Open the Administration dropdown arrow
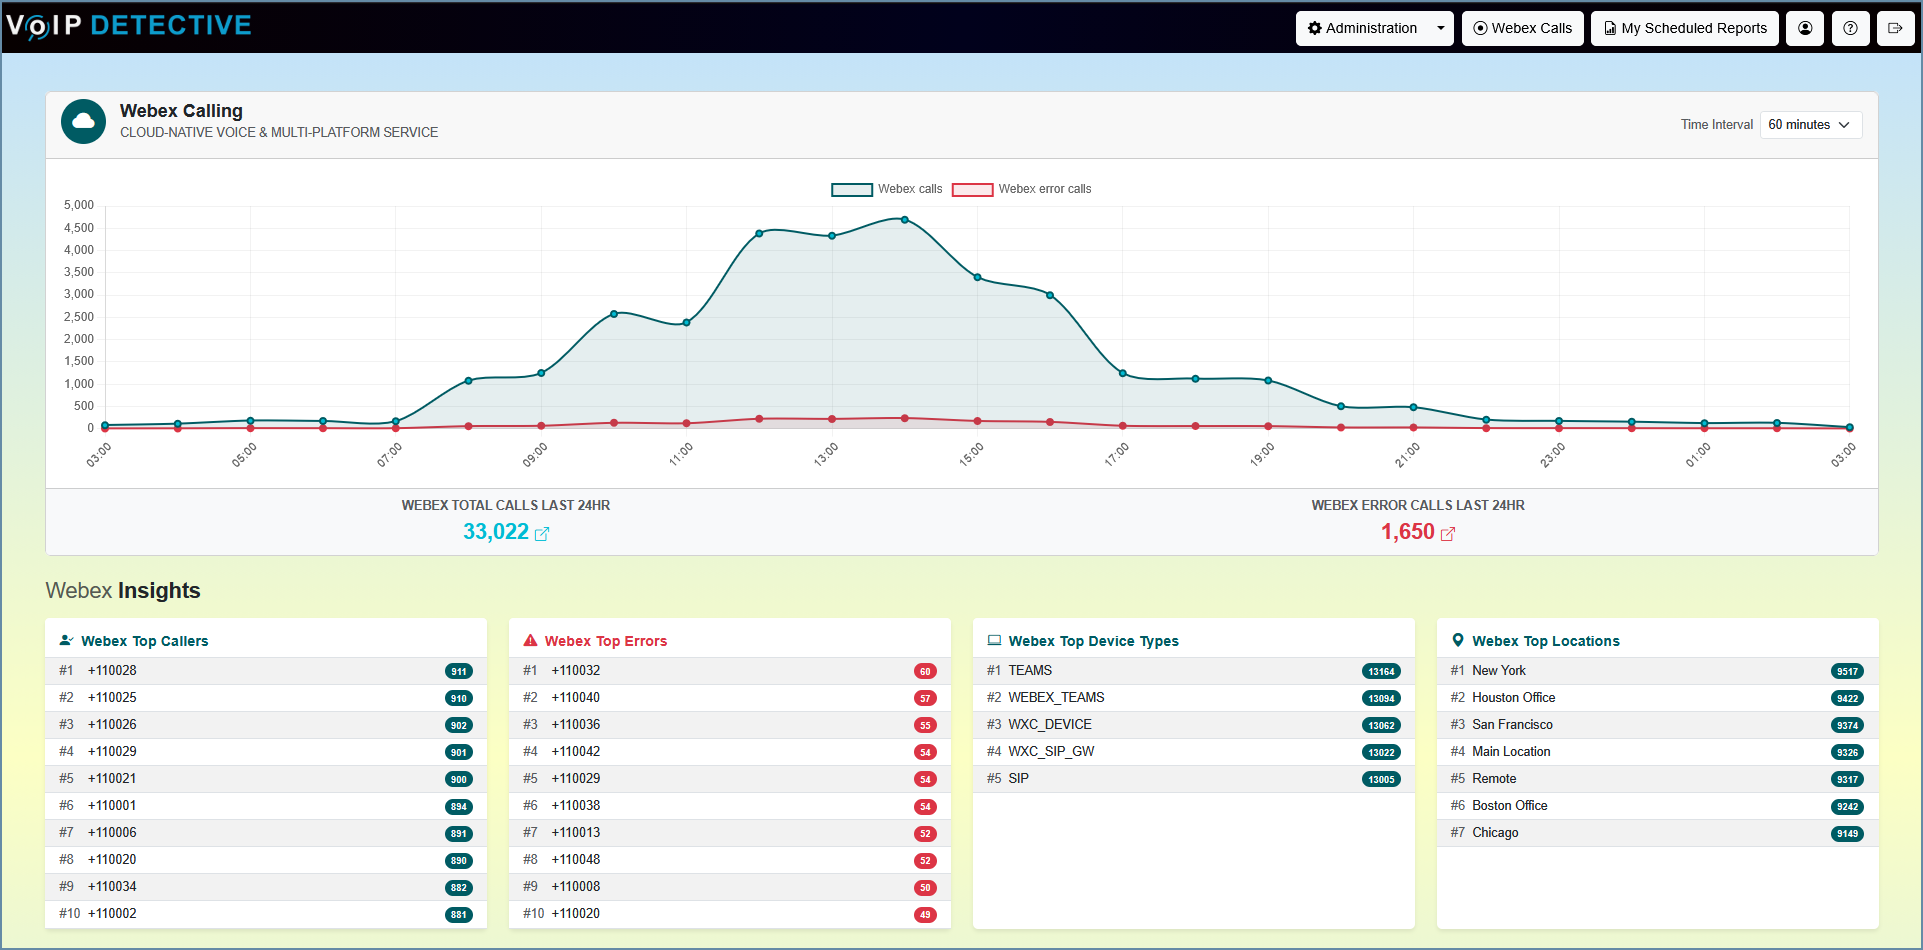The width and height of the screenshot is (1923, 950). pos(1440,28)
